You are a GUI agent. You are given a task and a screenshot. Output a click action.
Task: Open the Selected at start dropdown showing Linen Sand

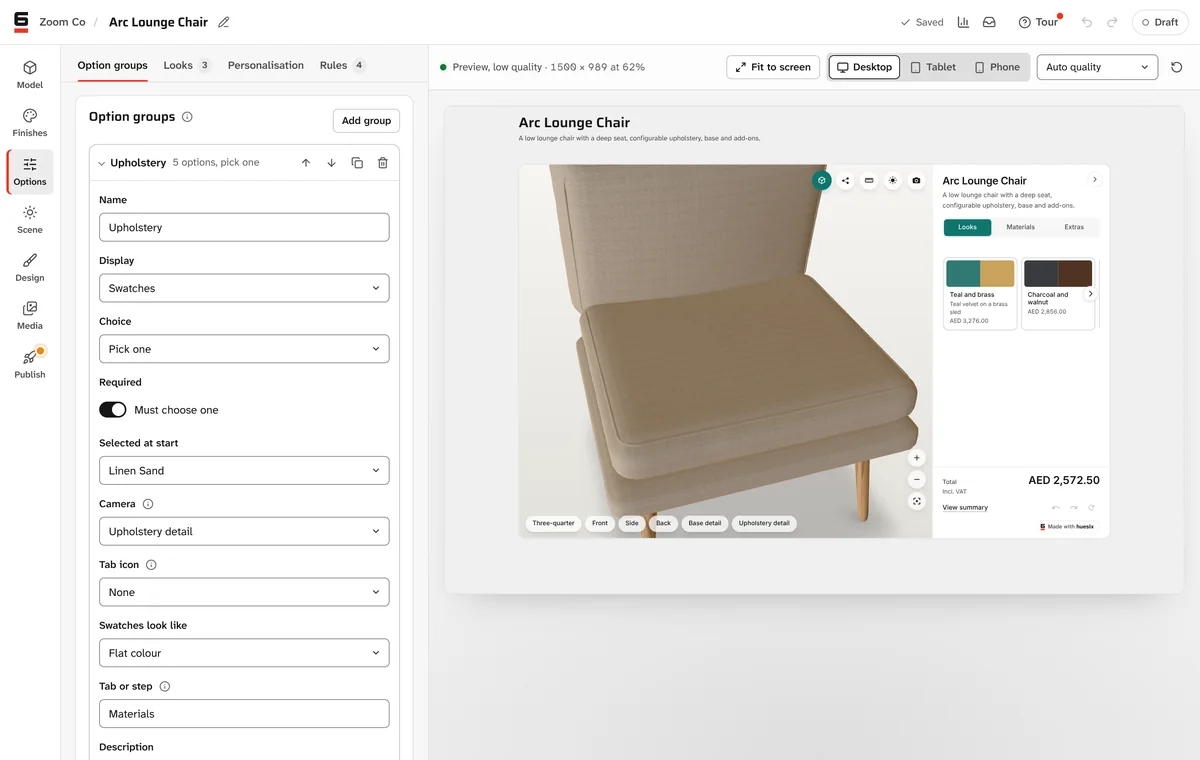tap(244, 470)
